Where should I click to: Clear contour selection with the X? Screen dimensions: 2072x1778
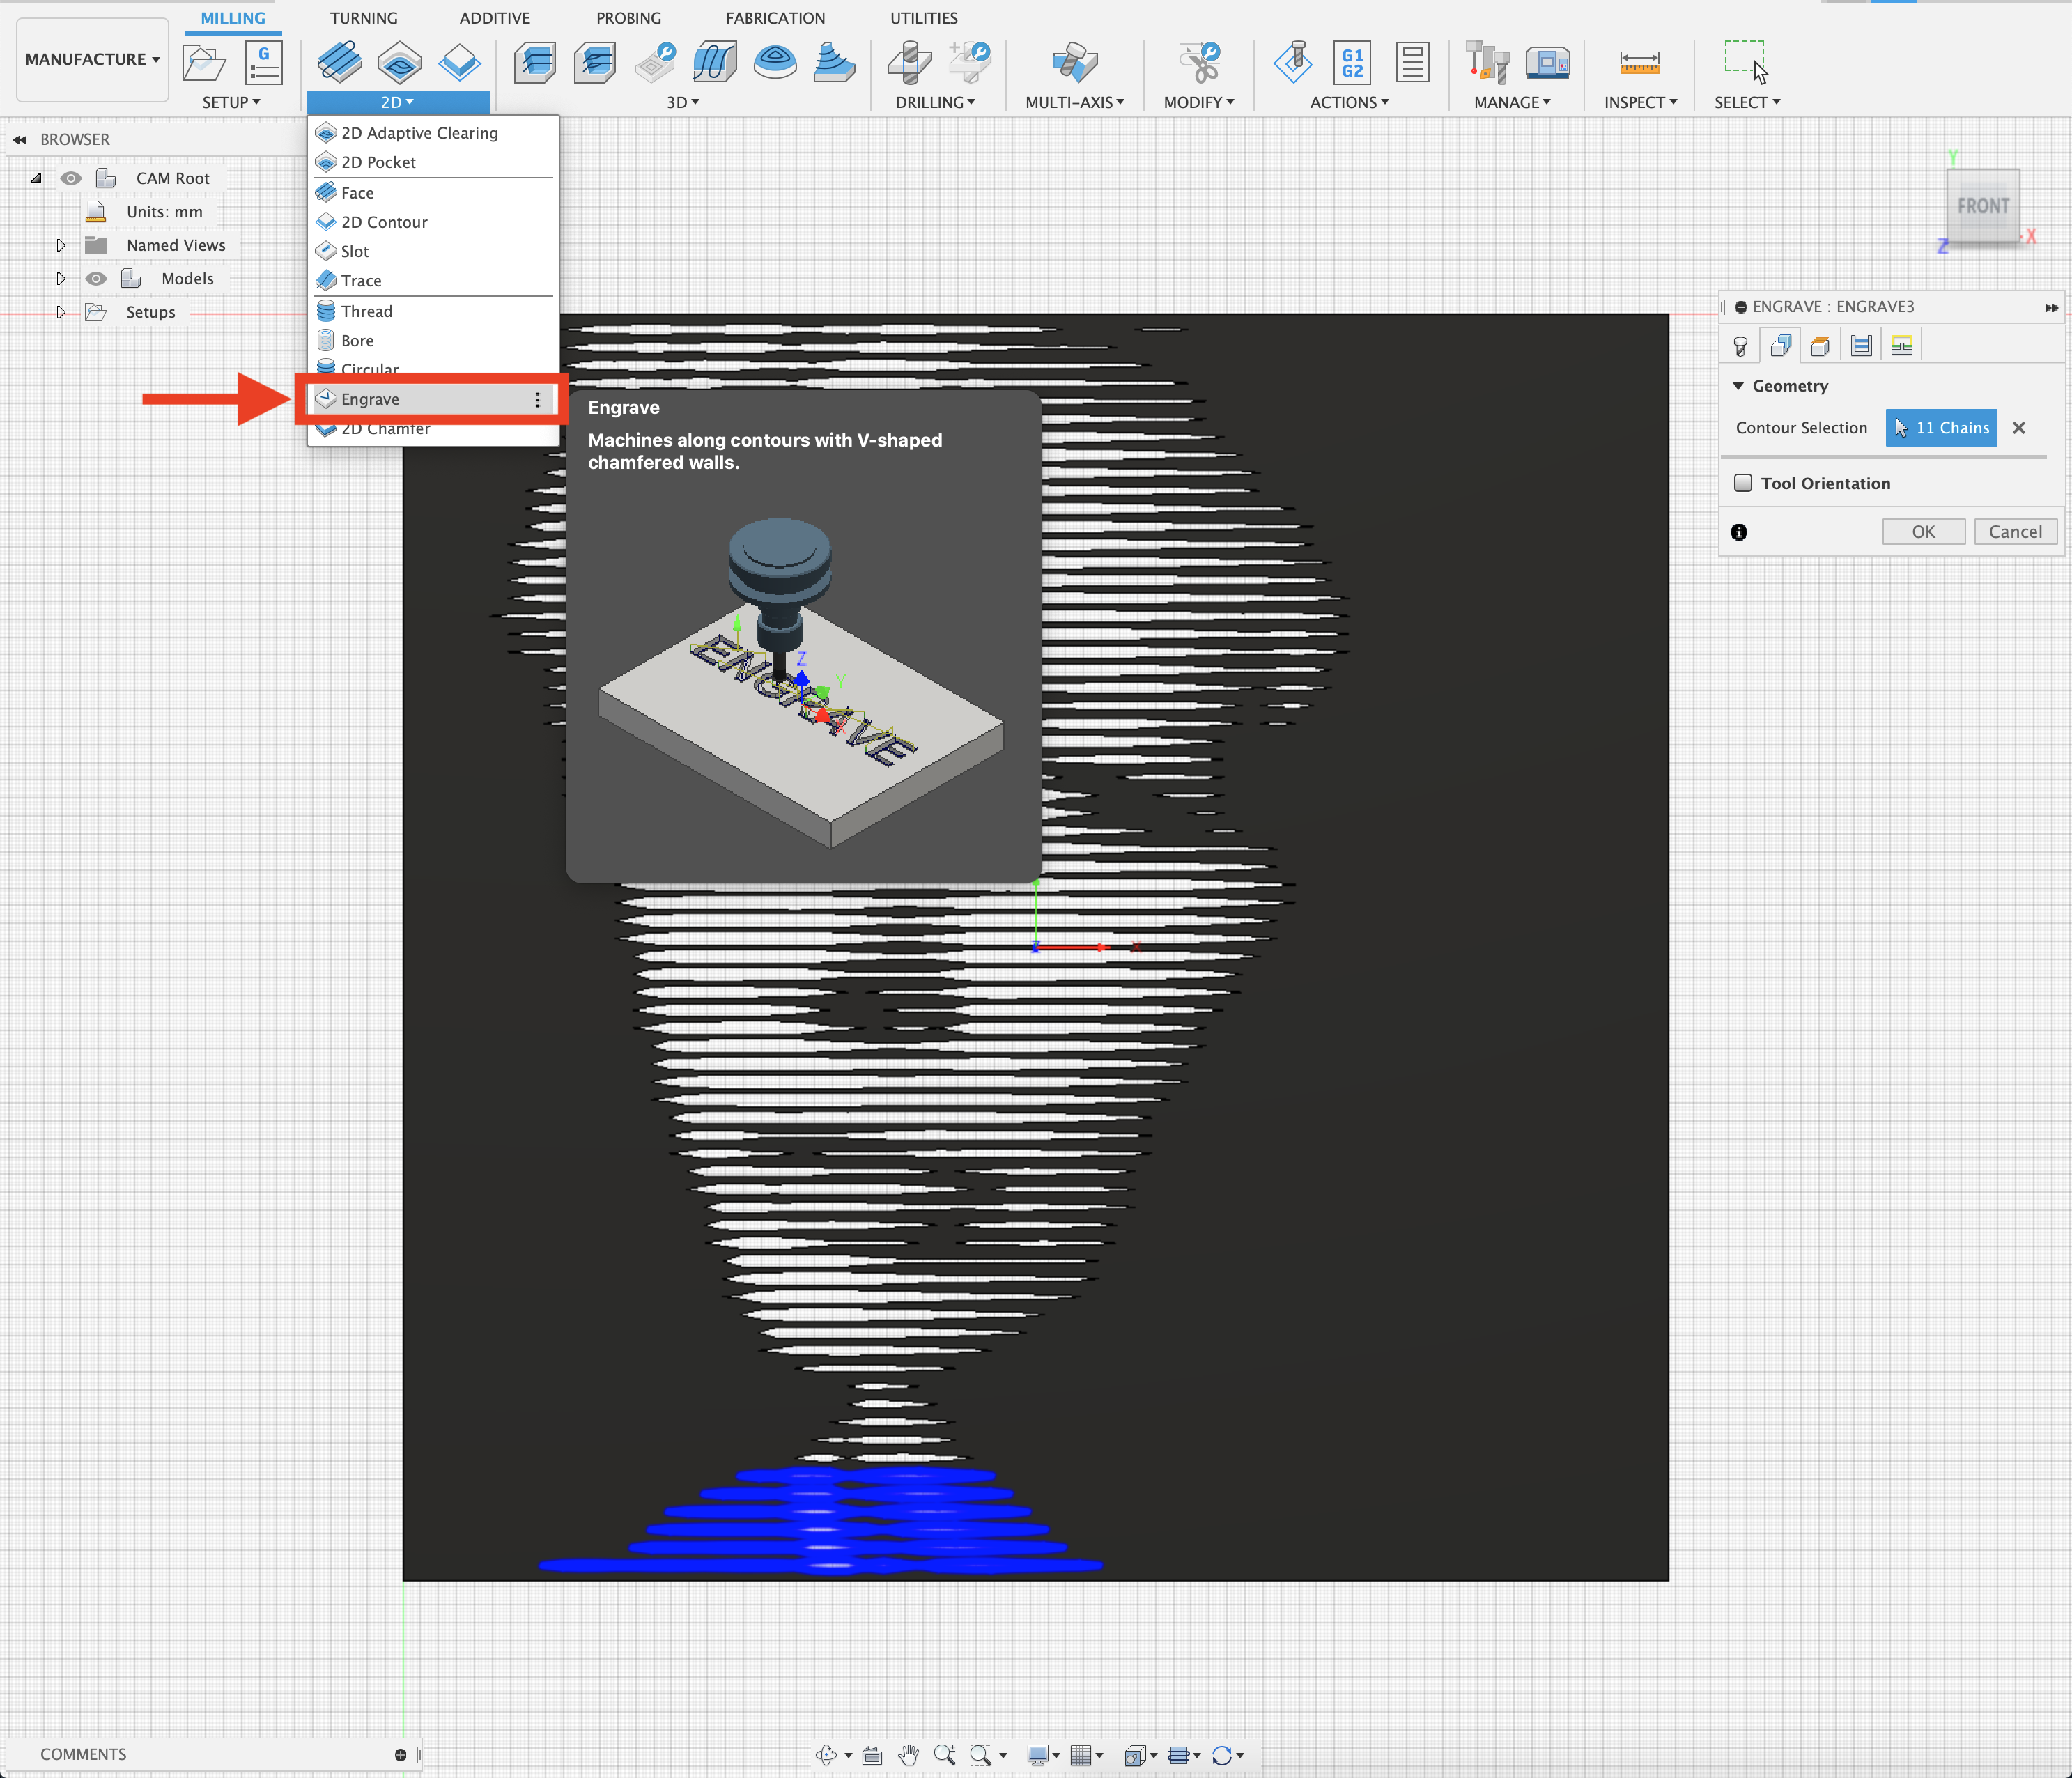coord(2018,428)
